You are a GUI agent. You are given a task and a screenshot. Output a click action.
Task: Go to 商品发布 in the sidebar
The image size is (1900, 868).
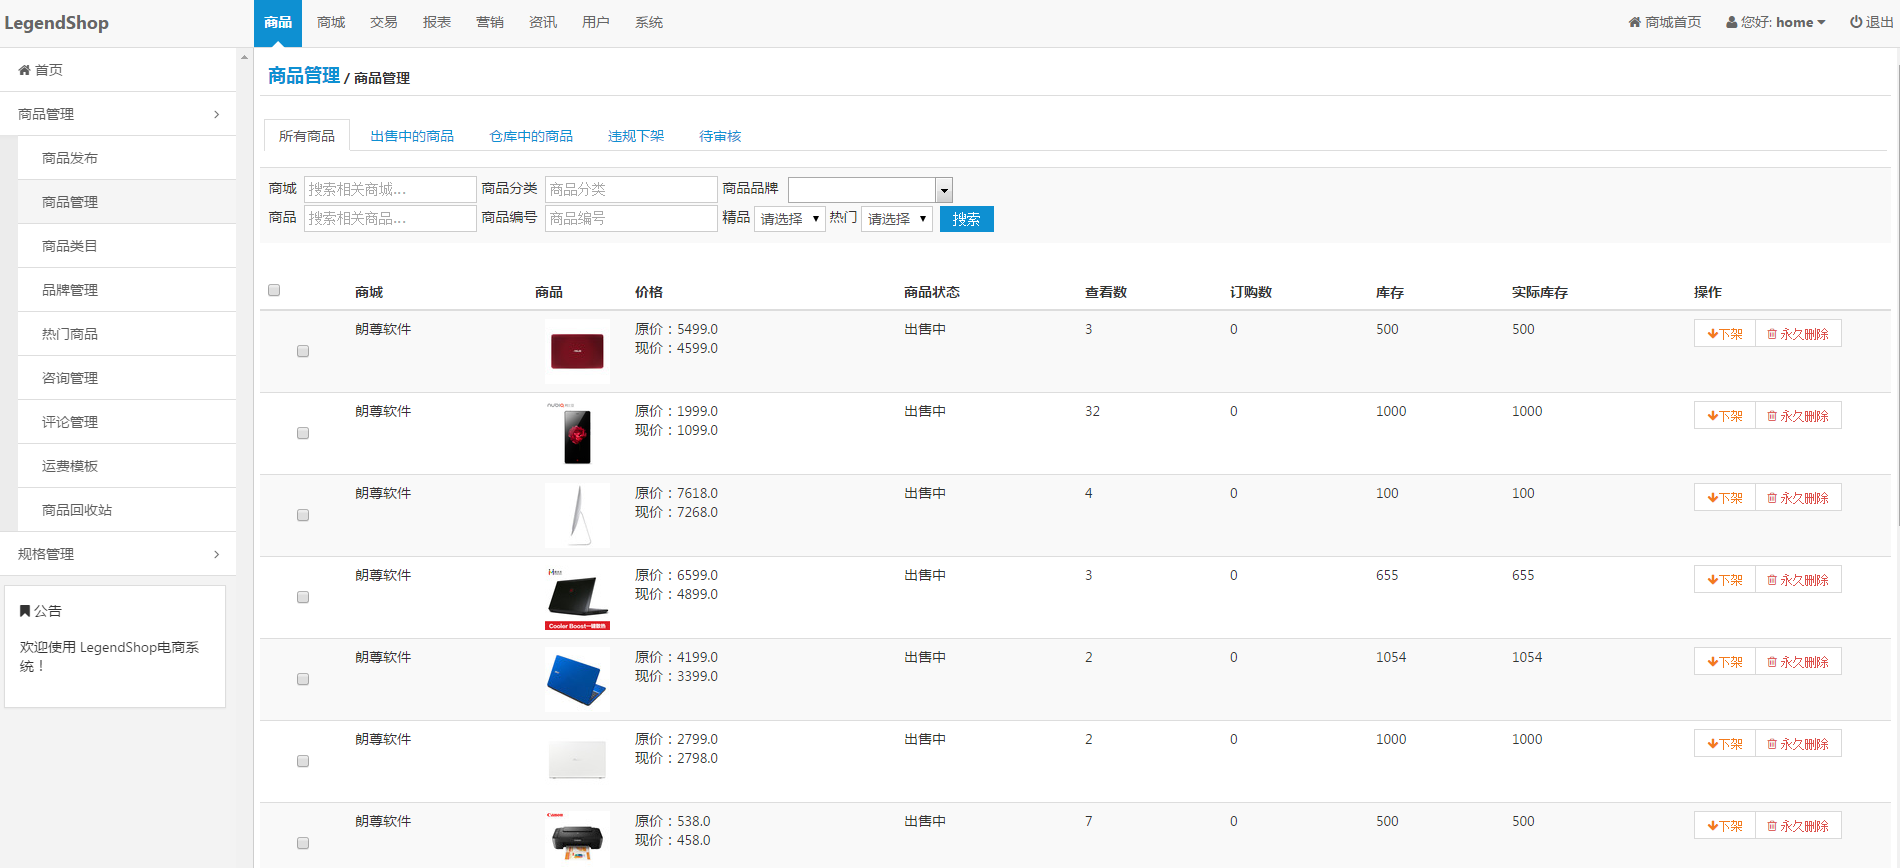point(127,158)
